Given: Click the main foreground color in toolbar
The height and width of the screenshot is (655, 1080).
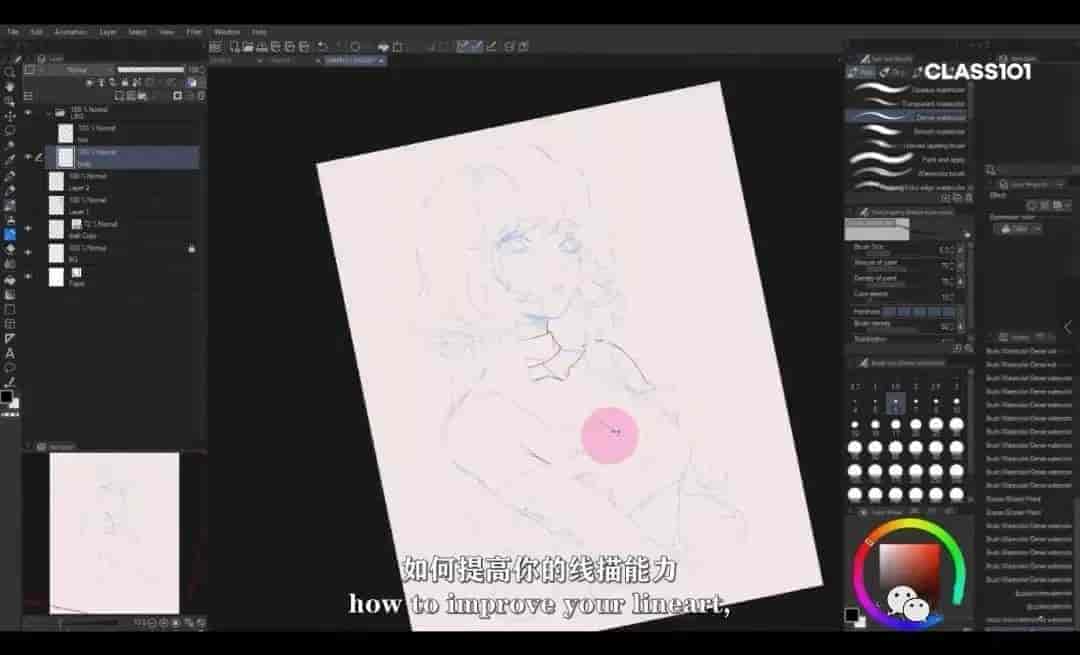Looking at the screenshot, I should [x=6, y=397].
